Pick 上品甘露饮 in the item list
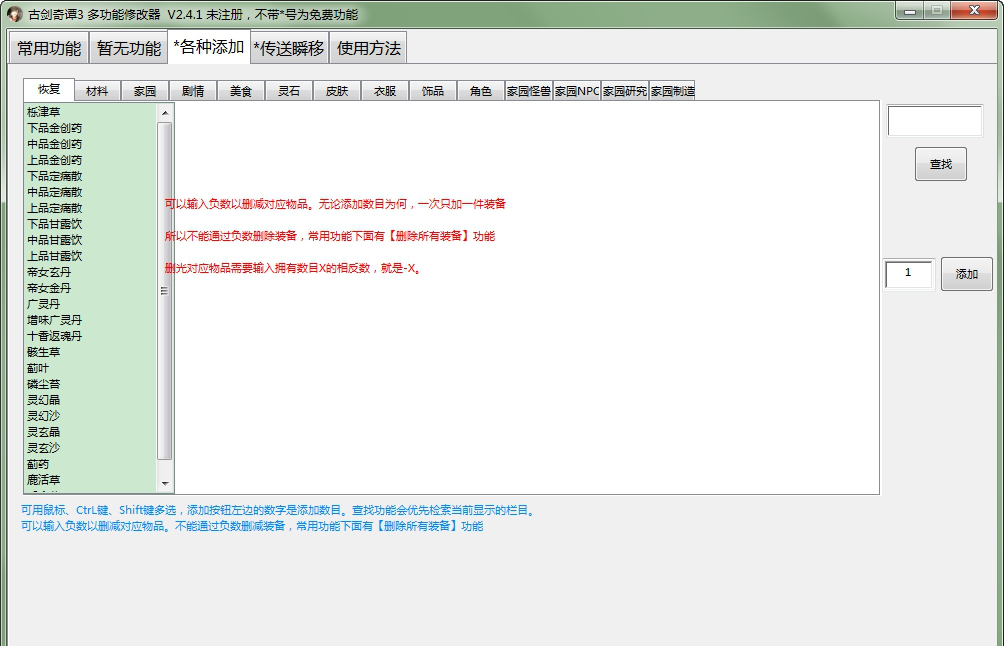 (x=91, y=256)
